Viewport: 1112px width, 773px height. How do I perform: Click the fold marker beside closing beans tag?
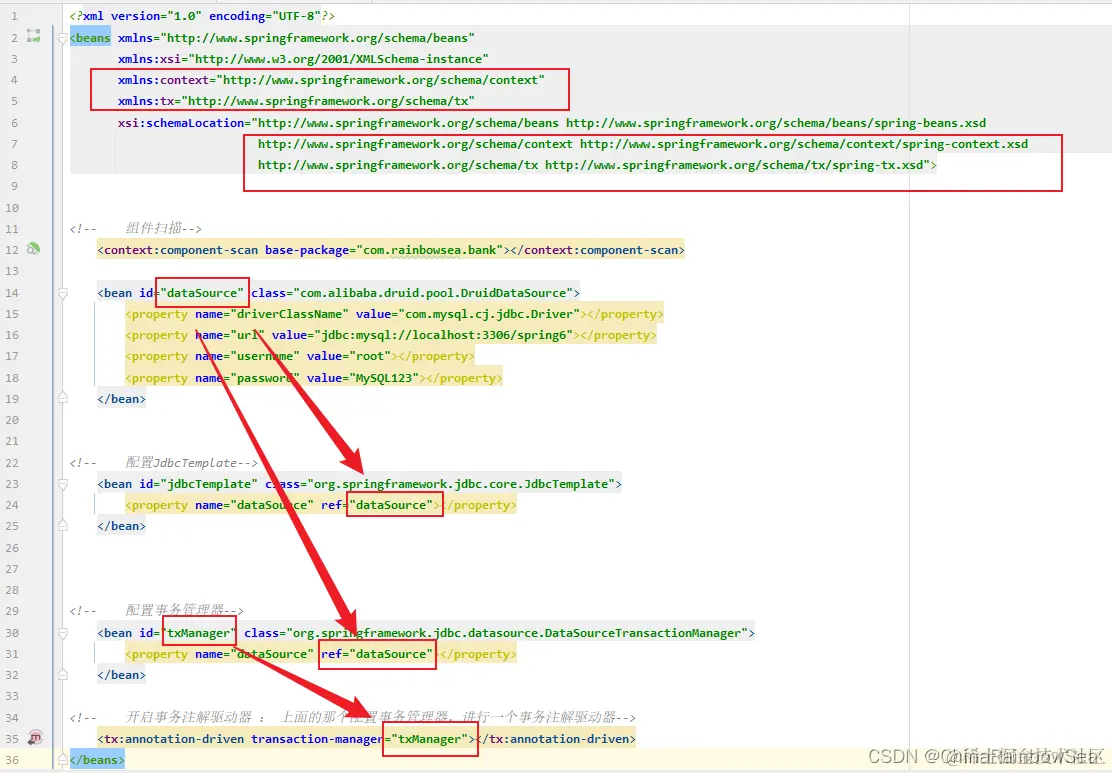62,760
